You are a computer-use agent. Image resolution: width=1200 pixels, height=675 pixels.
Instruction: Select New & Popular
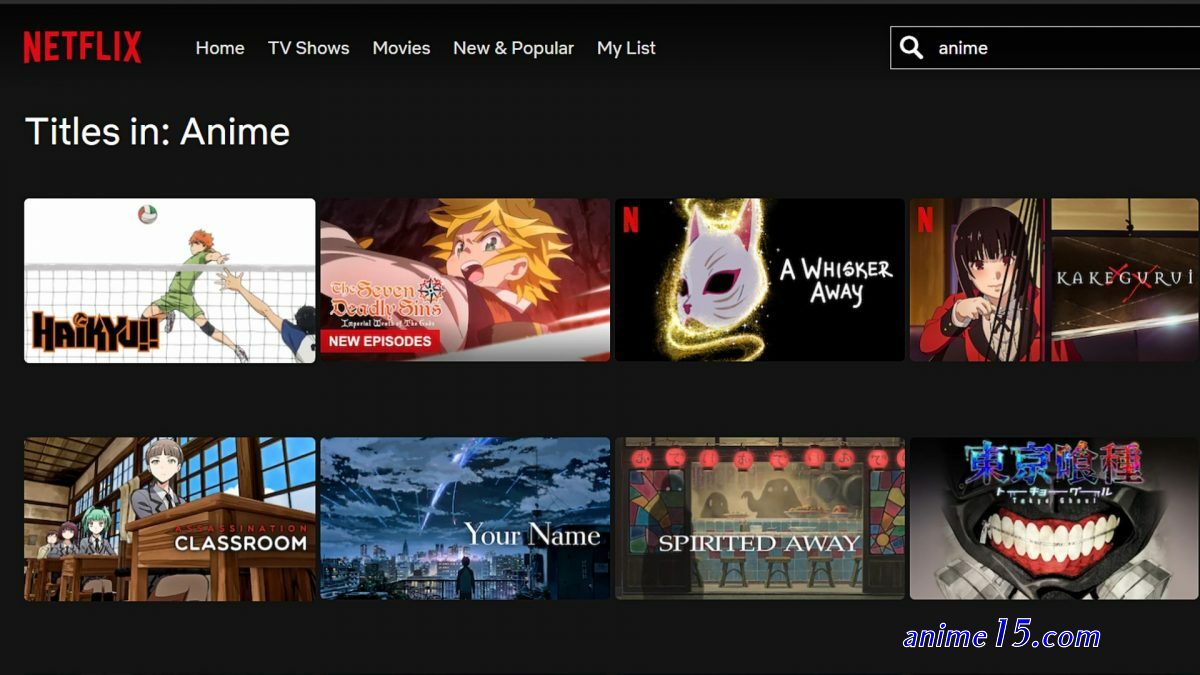pyautogui.click(x=513, y=48)
